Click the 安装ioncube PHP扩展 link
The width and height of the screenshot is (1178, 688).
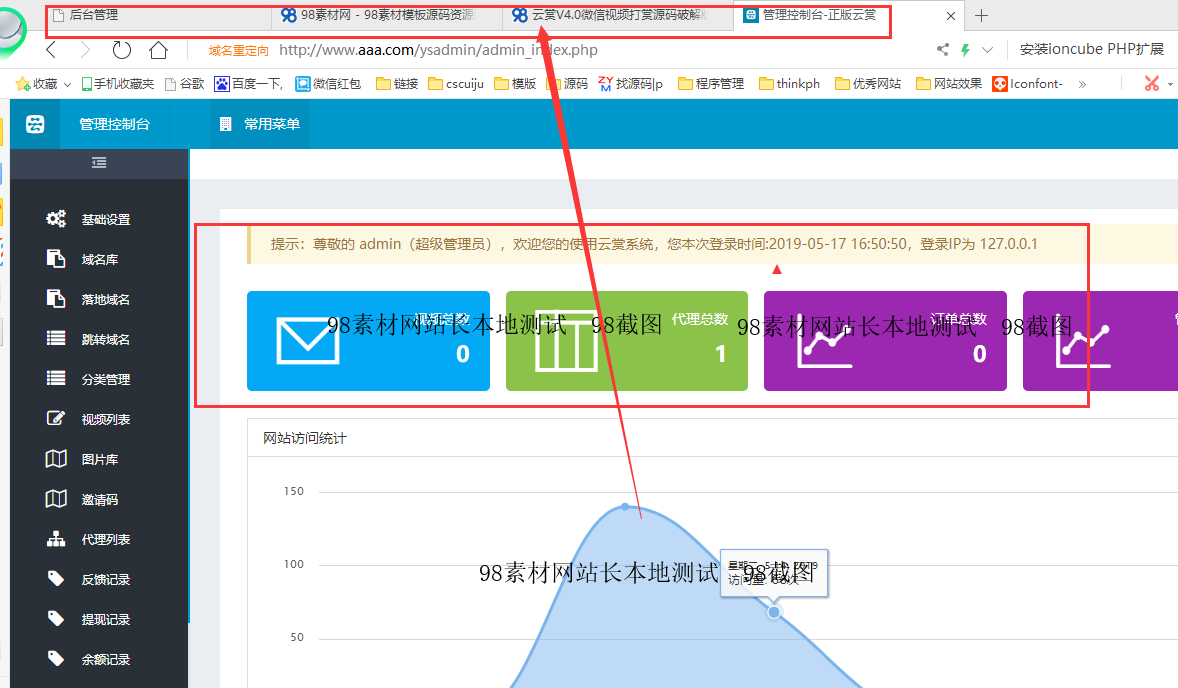[x=1091, y=48]
